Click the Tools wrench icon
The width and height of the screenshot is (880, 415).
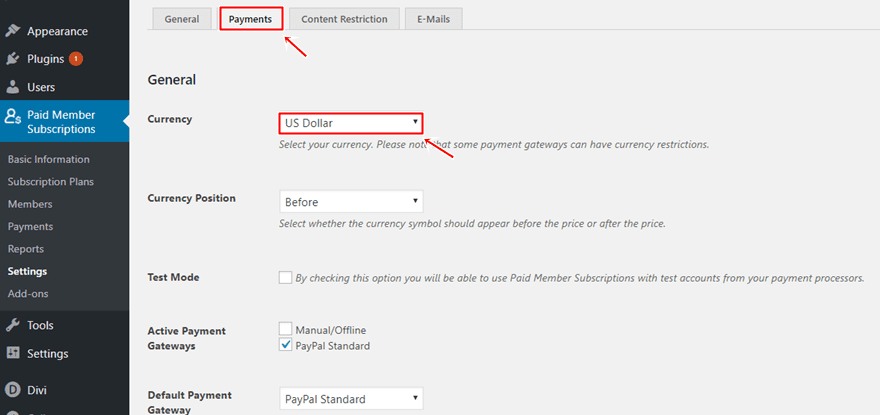13,325
